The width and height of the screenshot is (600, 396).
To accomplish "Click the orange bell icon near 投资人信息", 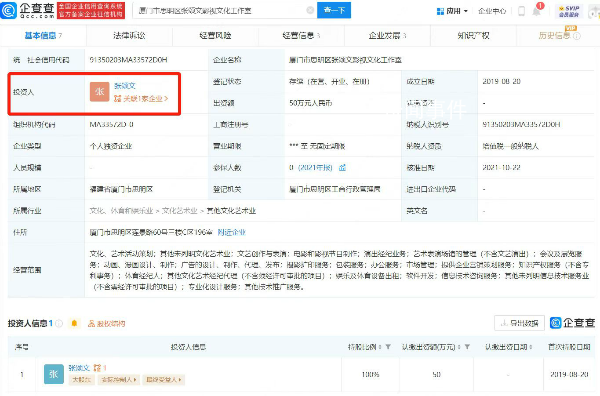I will pos(74,323).
